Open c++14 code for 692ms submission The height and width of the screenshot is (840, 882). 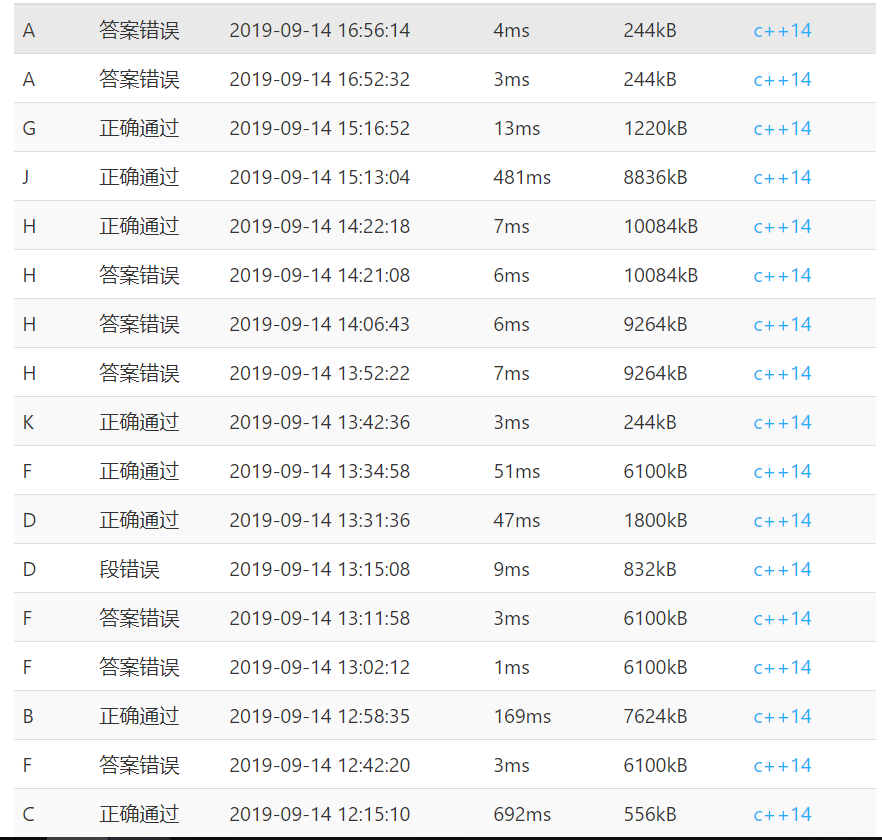[782, 814]
